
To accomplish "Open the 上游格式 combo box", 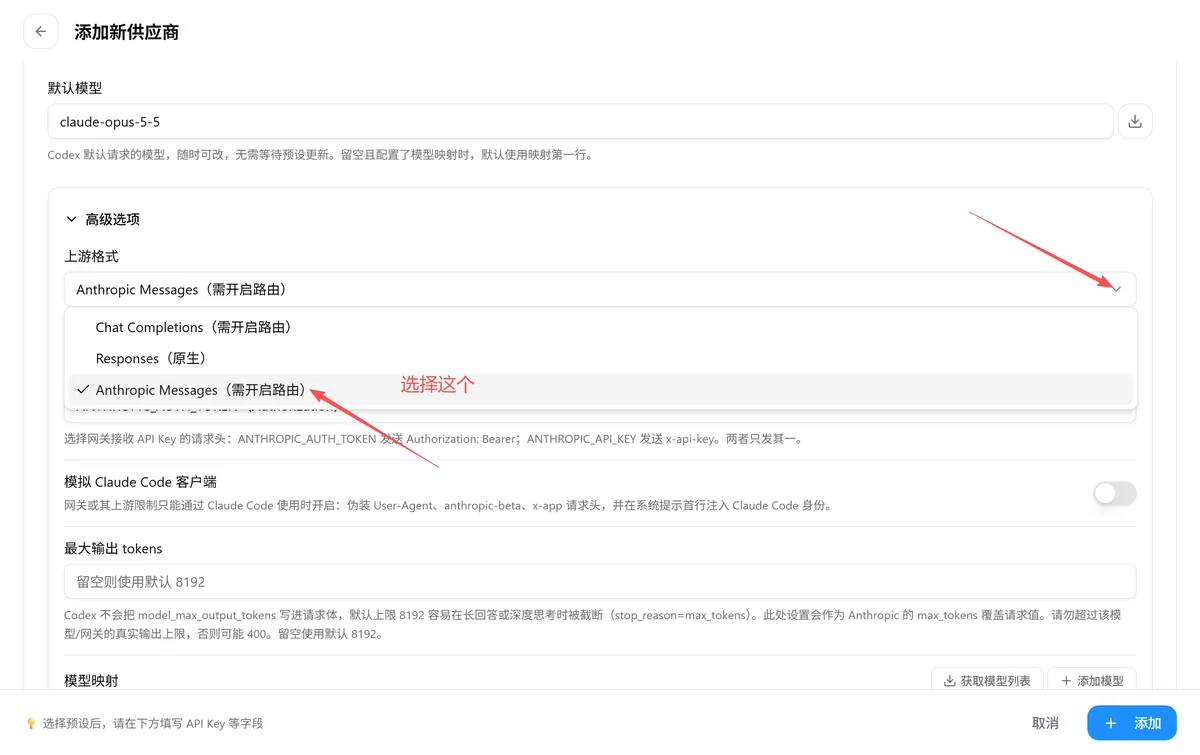I will coord(600,290).
